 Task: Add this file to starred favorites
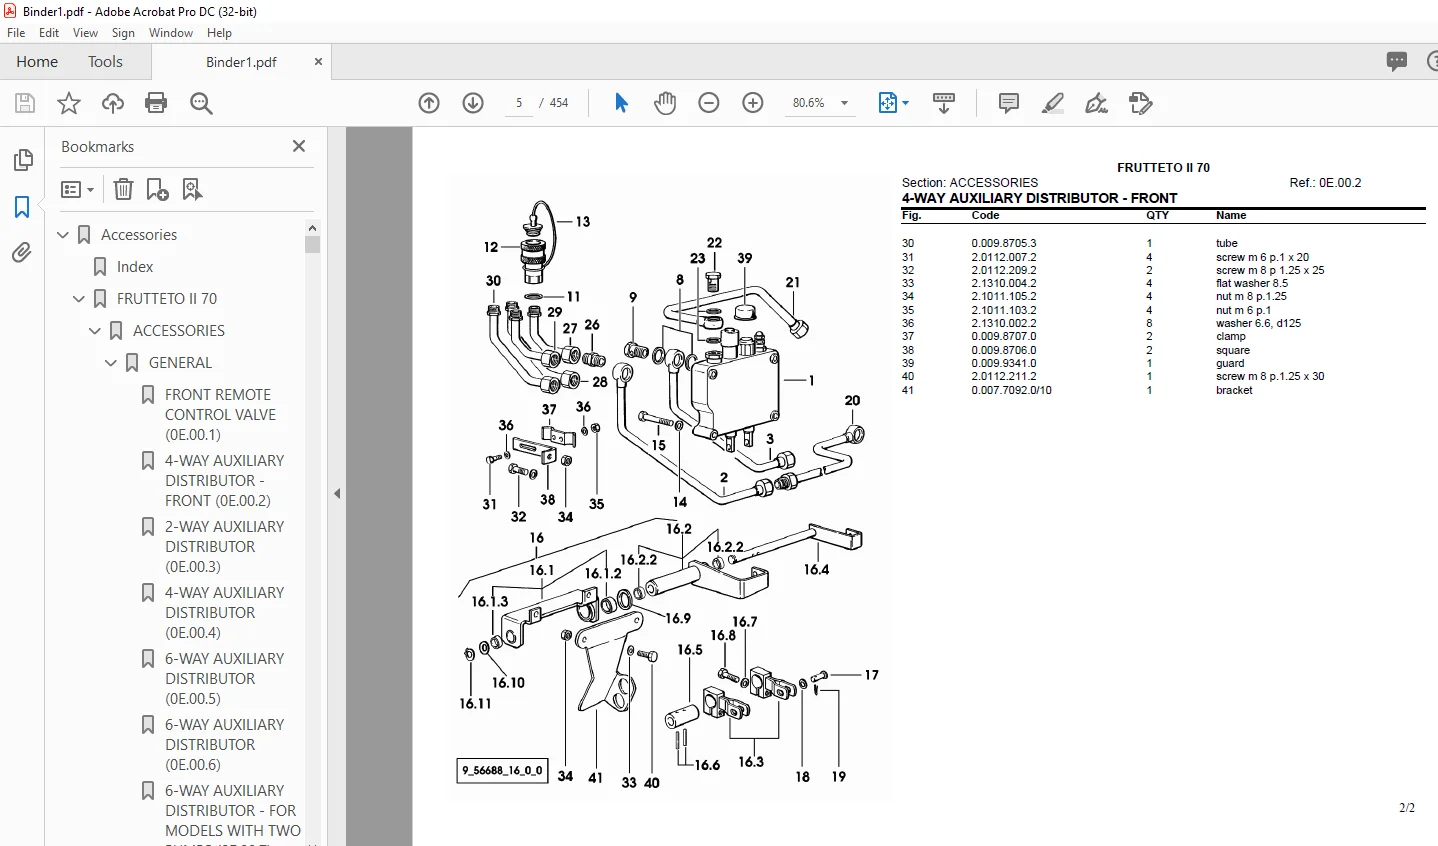(x=69, y=103)
